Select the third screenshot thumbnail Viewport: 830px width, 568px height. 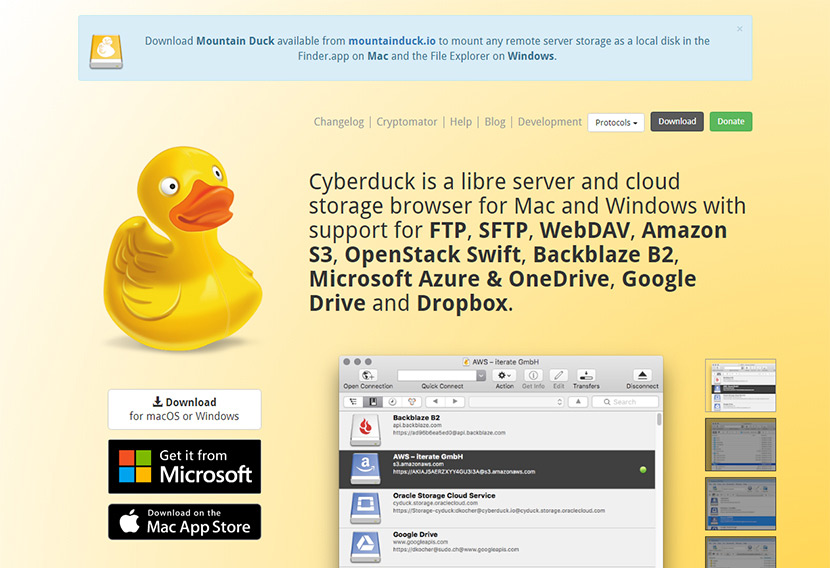tap(740, 503)
